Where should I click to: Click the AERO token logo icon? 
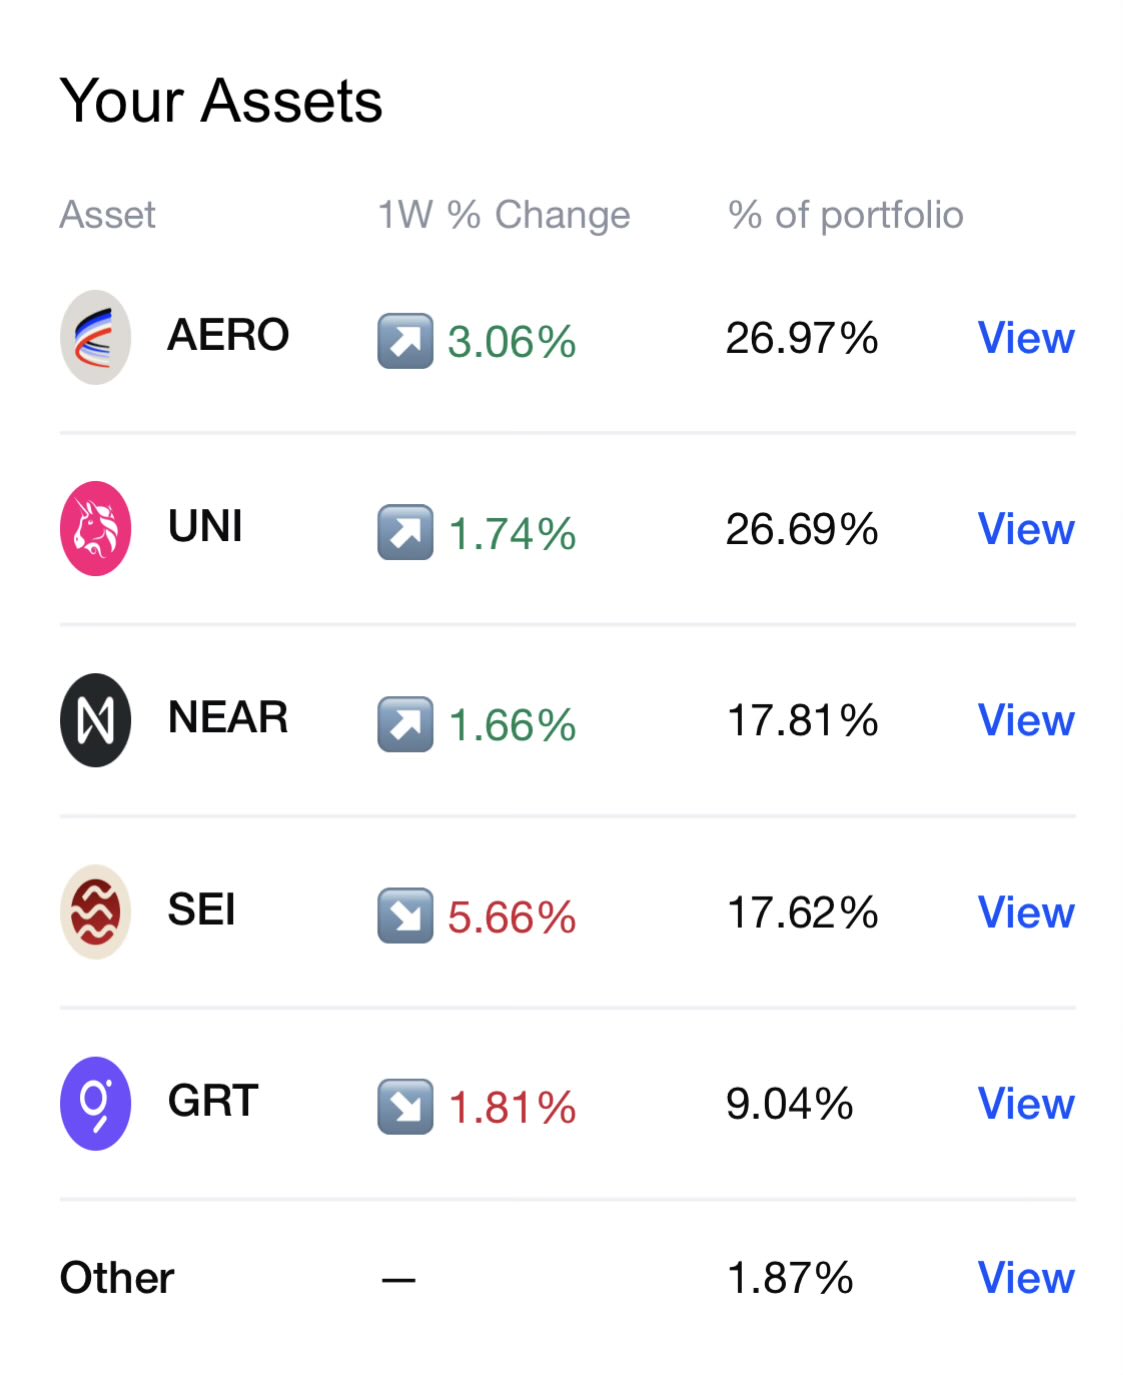point(95,338)
